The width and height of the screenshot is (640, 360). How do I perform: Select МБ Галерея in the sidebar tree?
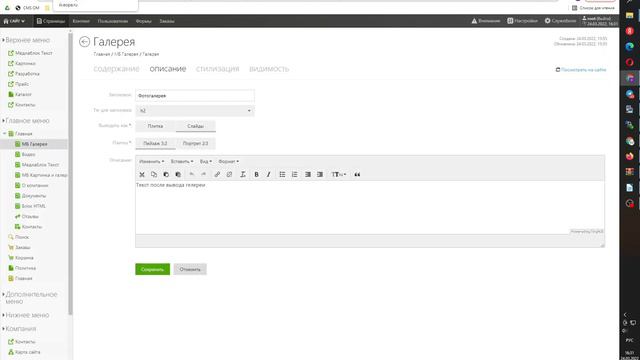pos(34,144)
